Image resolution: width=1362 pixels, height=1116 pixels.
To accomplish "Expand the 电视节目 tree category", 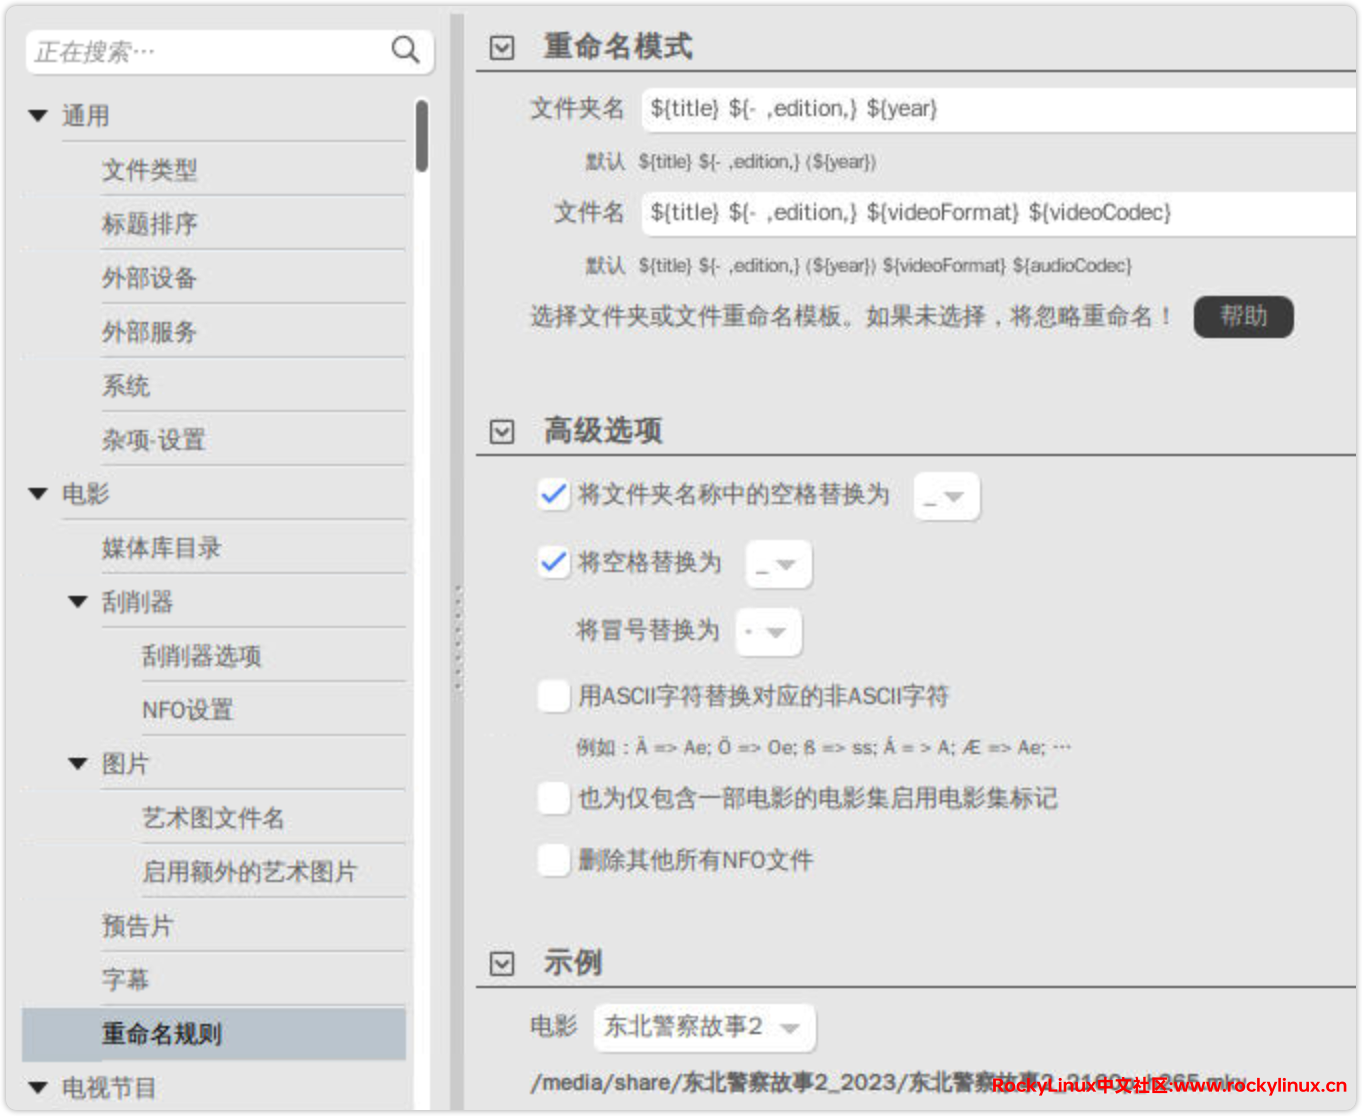I will [x=39, y=1088].
